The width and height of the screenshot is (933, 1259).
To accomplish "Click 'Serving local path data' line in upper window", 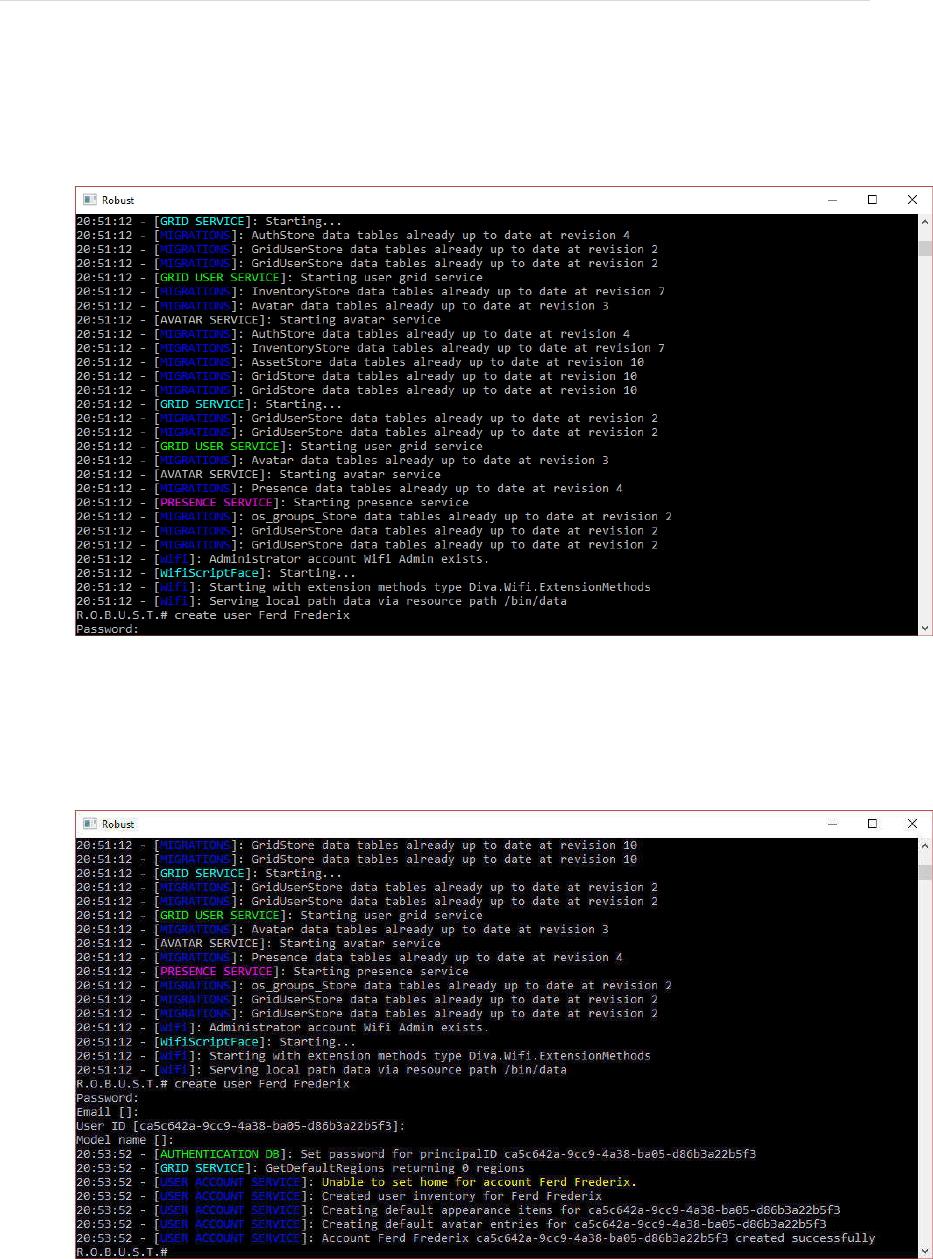I will coord(321,601).
